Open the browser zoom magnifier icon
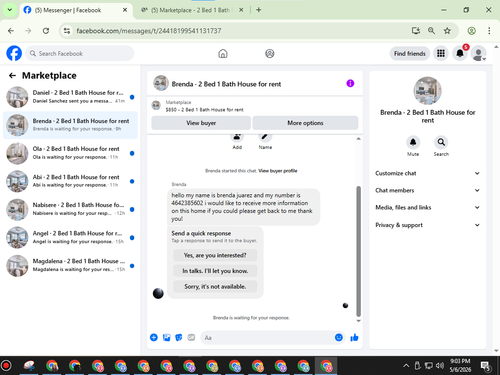Image resolution: width=500 pixels, height=375 pixels. pyautogui.click(x=431, y=31)
